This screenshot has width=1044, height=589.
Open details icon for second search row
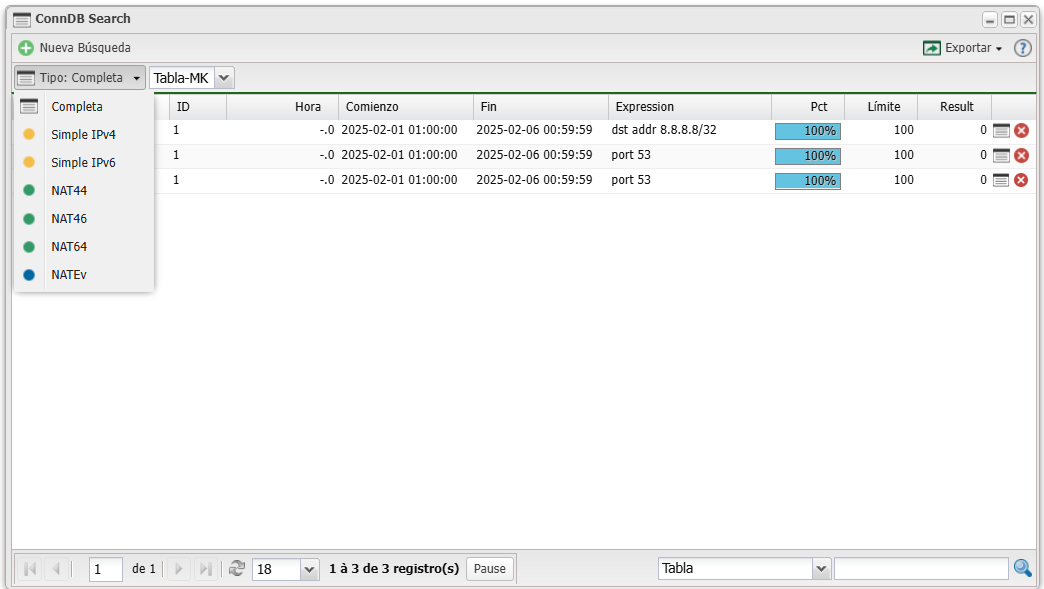[1001, 155]
